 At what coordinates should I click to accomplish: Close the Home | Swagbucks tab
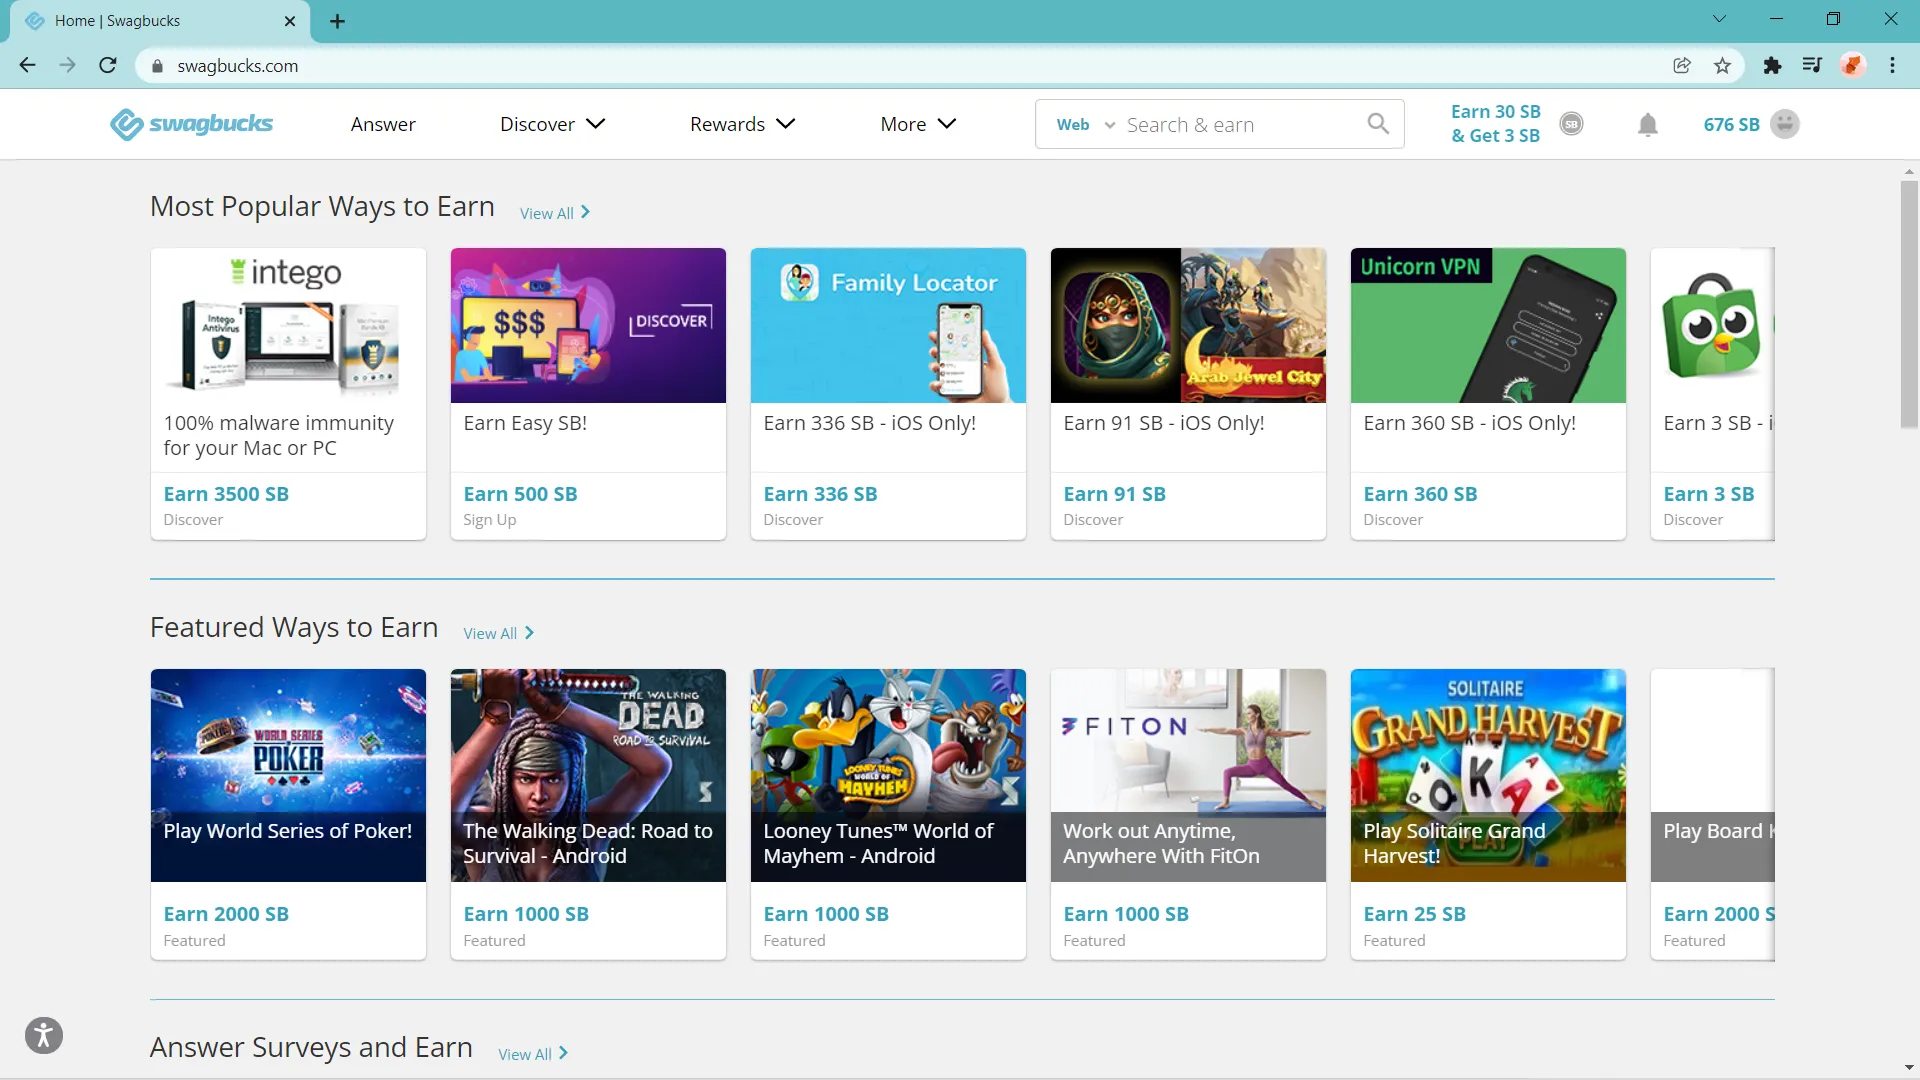290,21
